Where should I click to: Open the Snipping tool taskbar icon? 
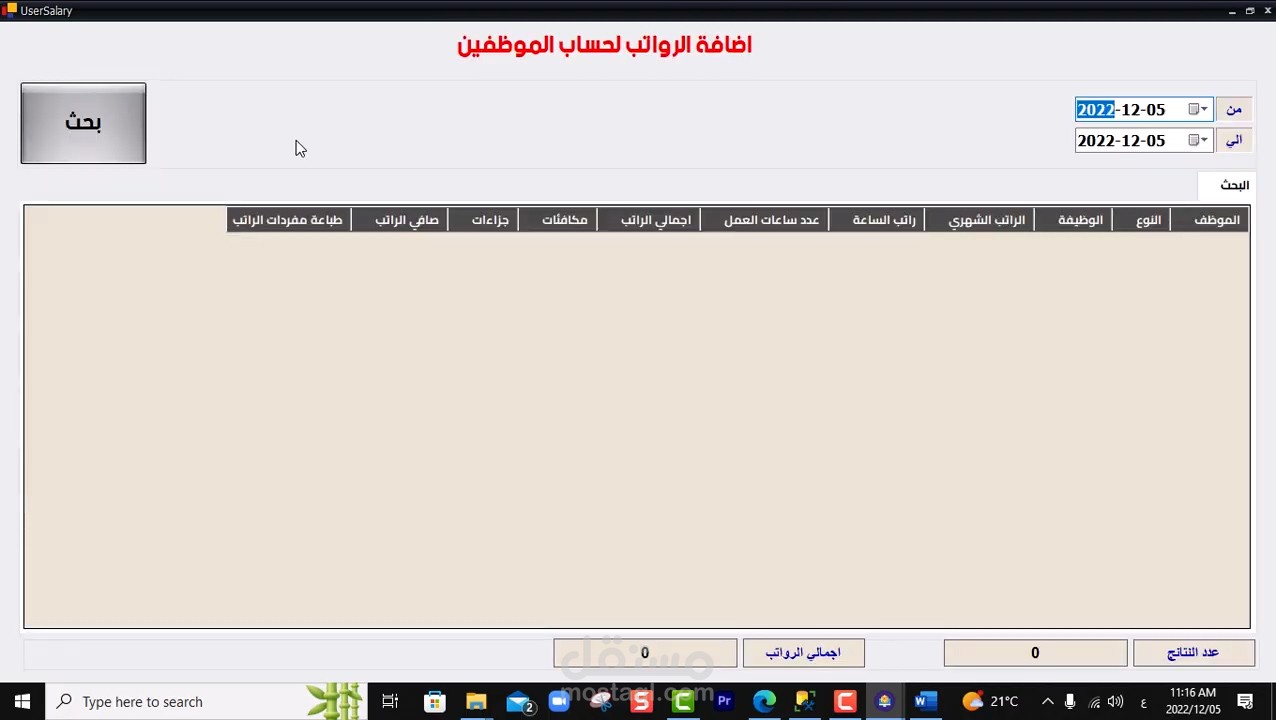[600, 702]
